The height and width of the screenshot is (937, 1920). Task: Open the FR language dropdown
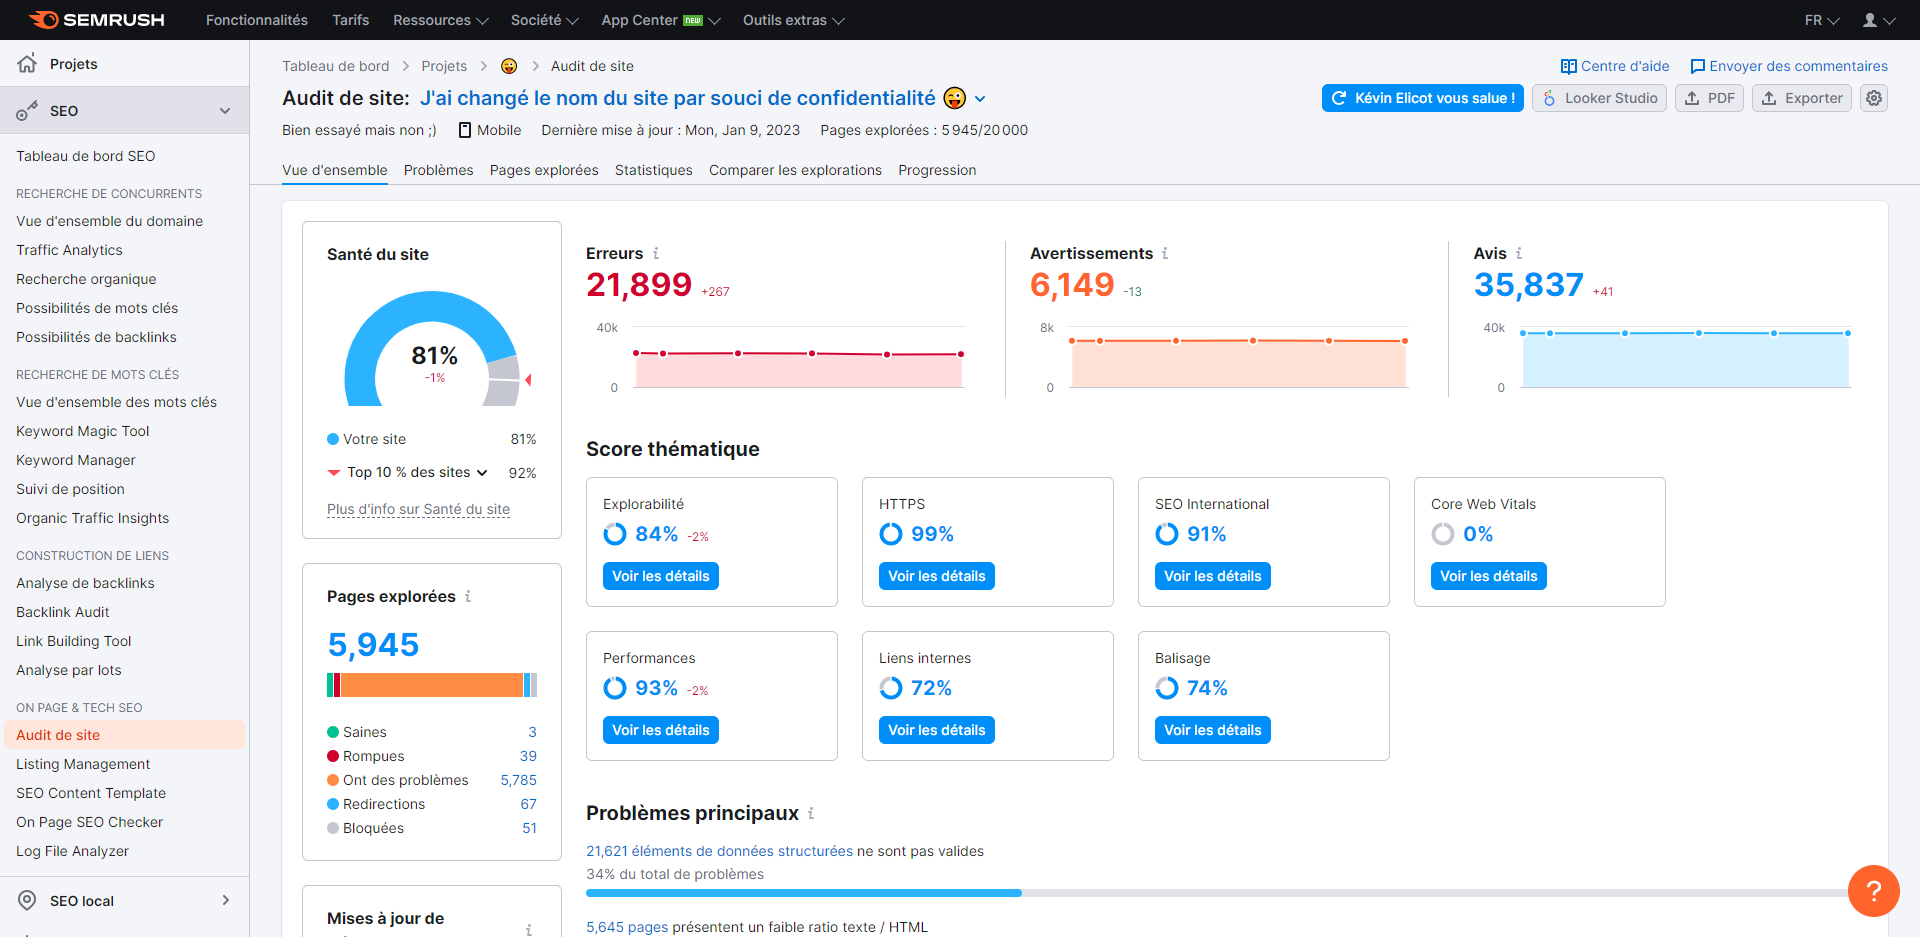tap(1821, 19)
